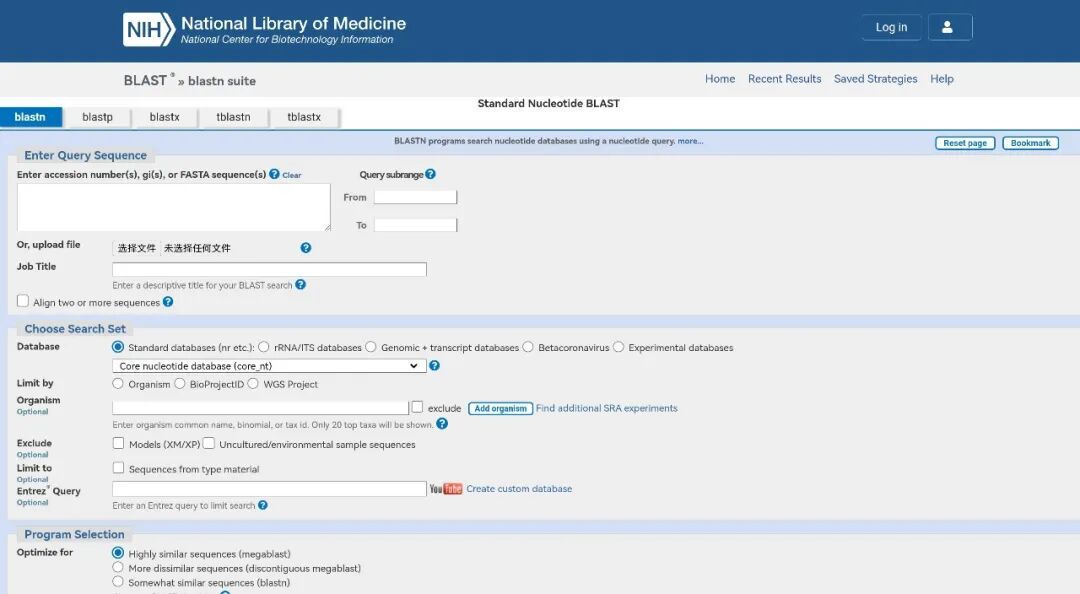Click the Add organism button
Screen dimensions: 1080x594
point(501,408)
